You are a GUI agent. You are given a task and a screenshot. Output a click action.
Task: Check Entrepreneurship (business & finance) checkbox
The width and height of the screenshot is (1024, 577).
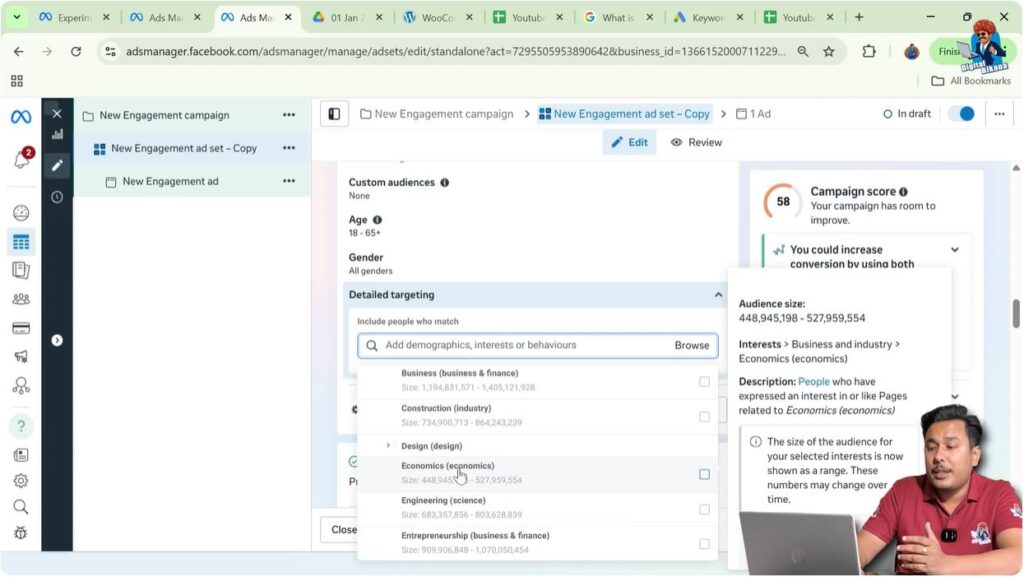tap(704, 544)
